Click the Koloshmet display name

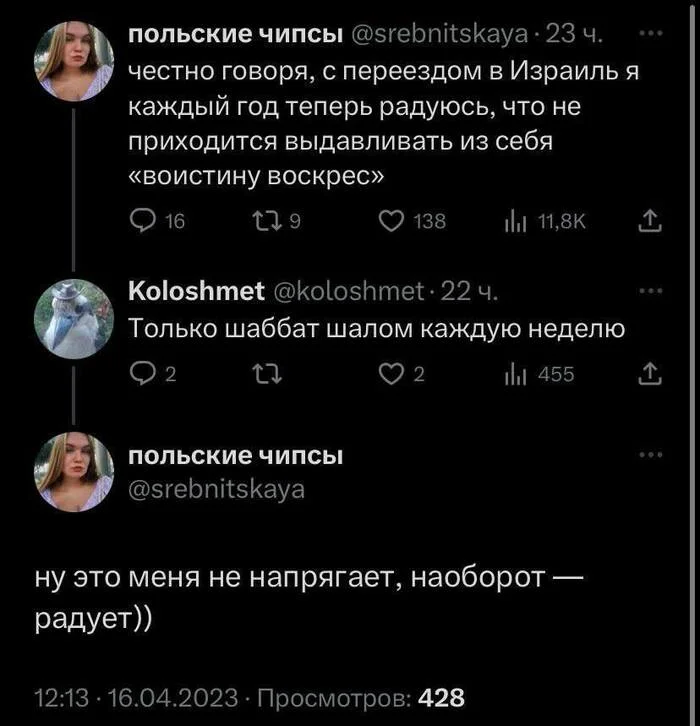click(x=197, y=293)
